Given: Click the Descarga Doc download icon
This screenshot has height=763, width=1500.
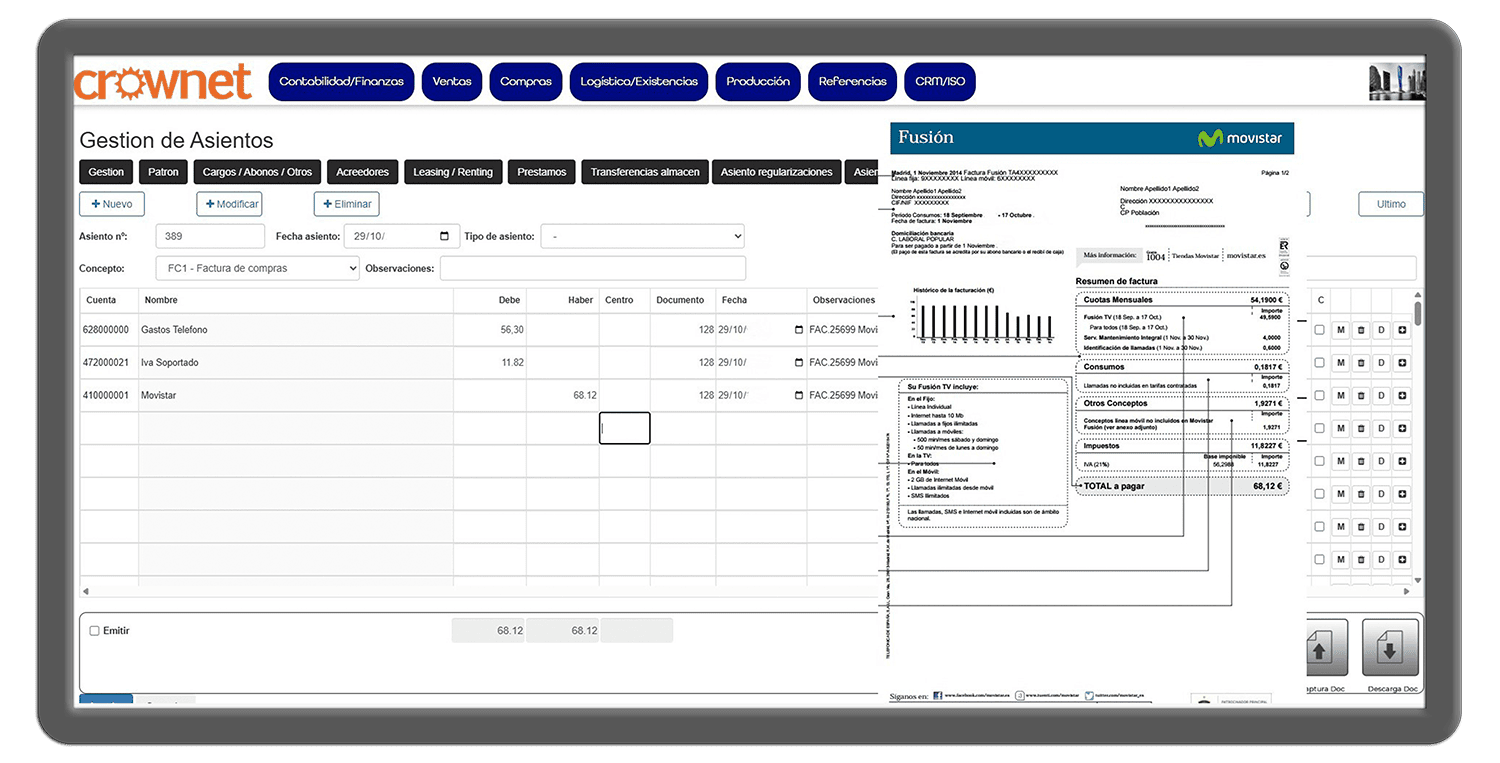Looking at the screenshot, I should pos(1390,649).
